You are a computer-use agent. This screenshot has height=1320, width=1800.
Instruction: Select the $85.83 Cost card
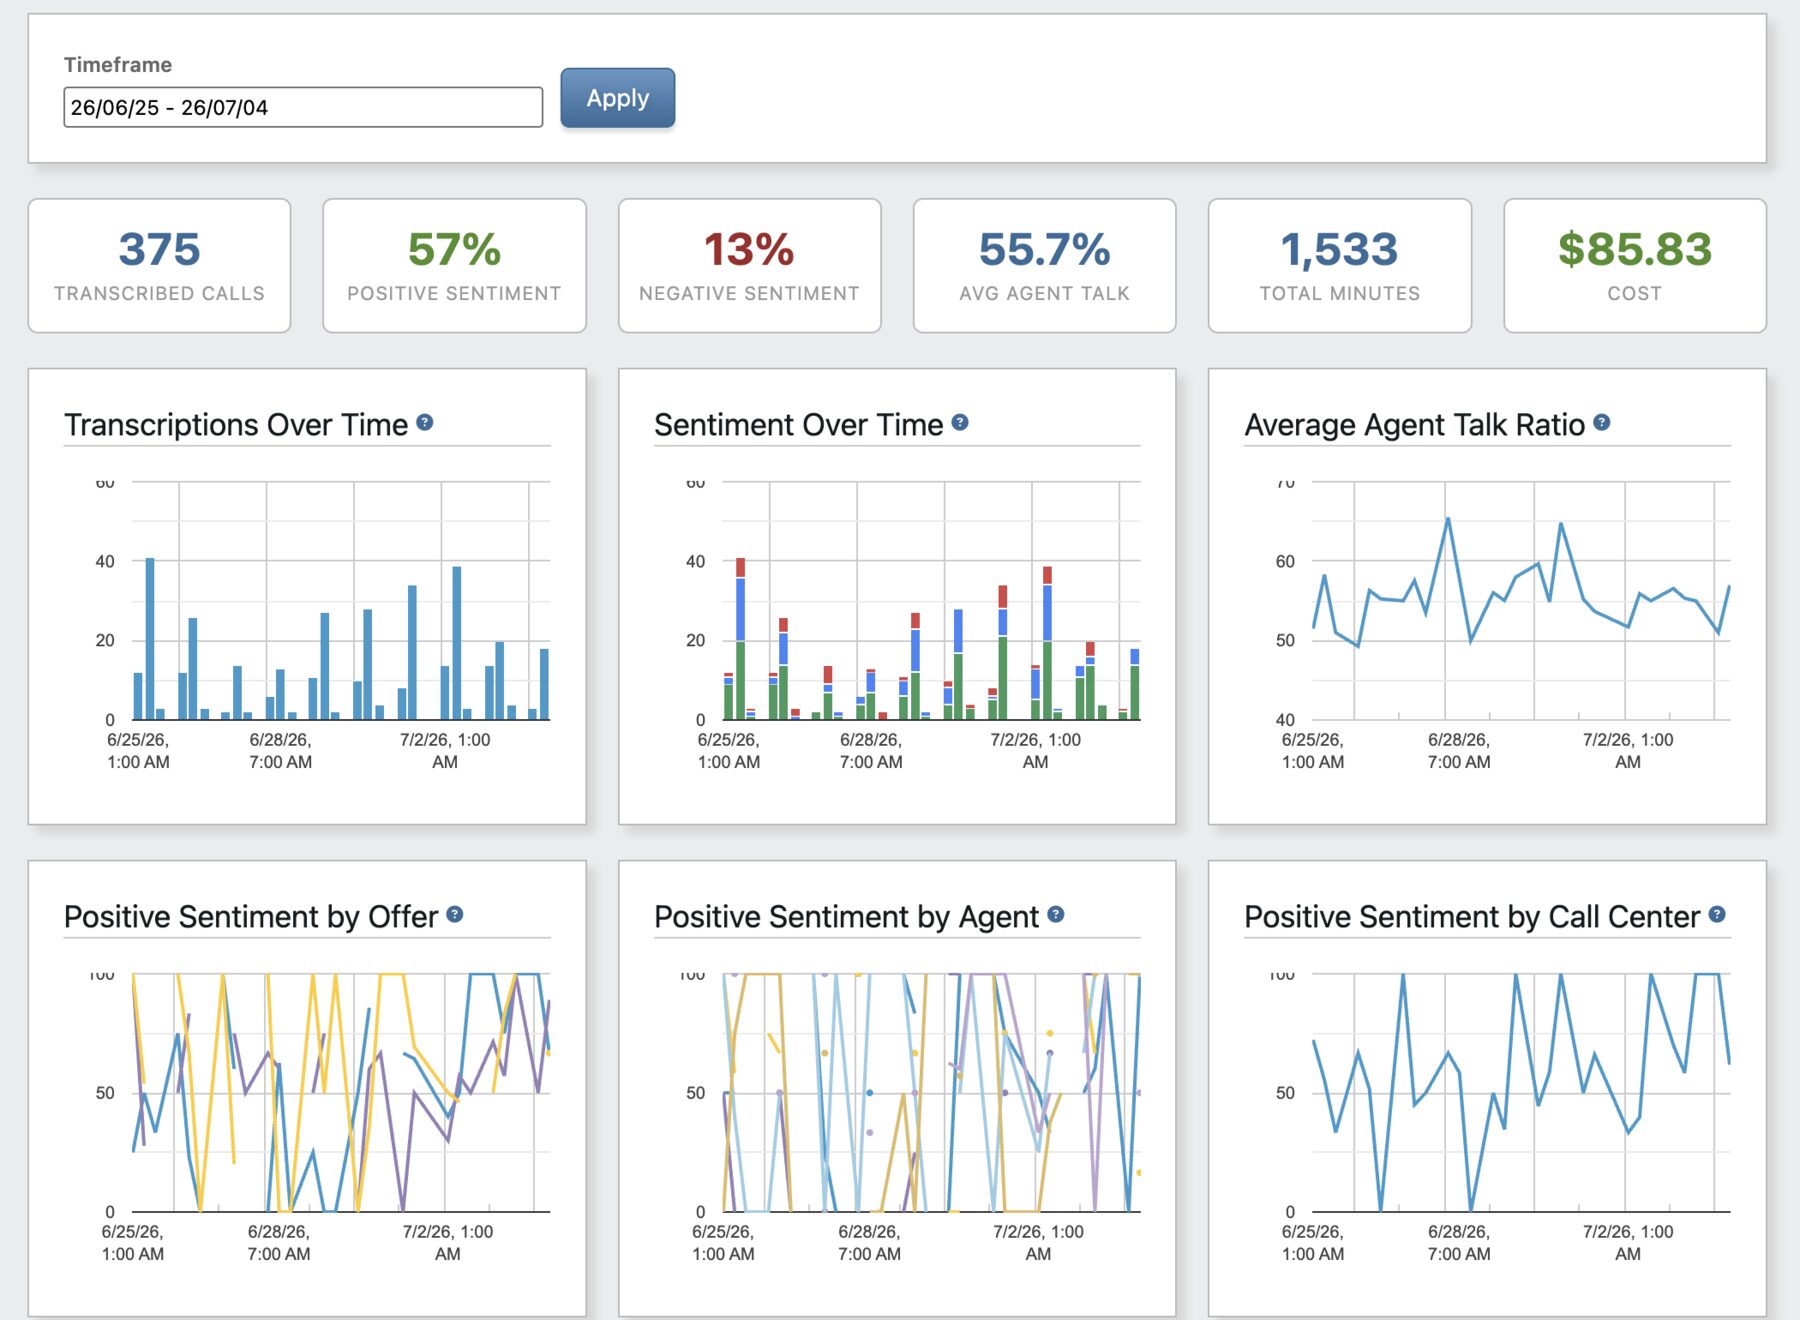click(1635, 265)
